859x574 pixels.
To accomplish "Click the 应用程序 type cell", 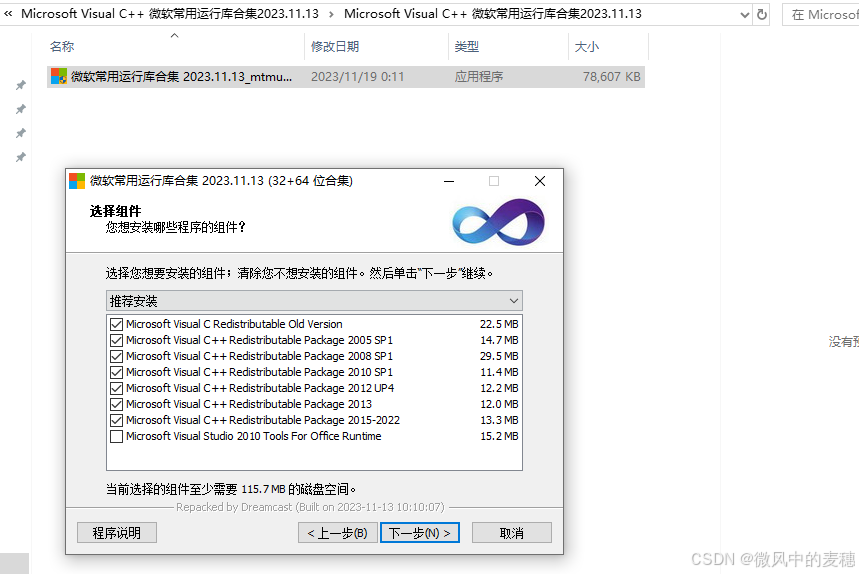I will pyautogui.click(x=478, y=77).
